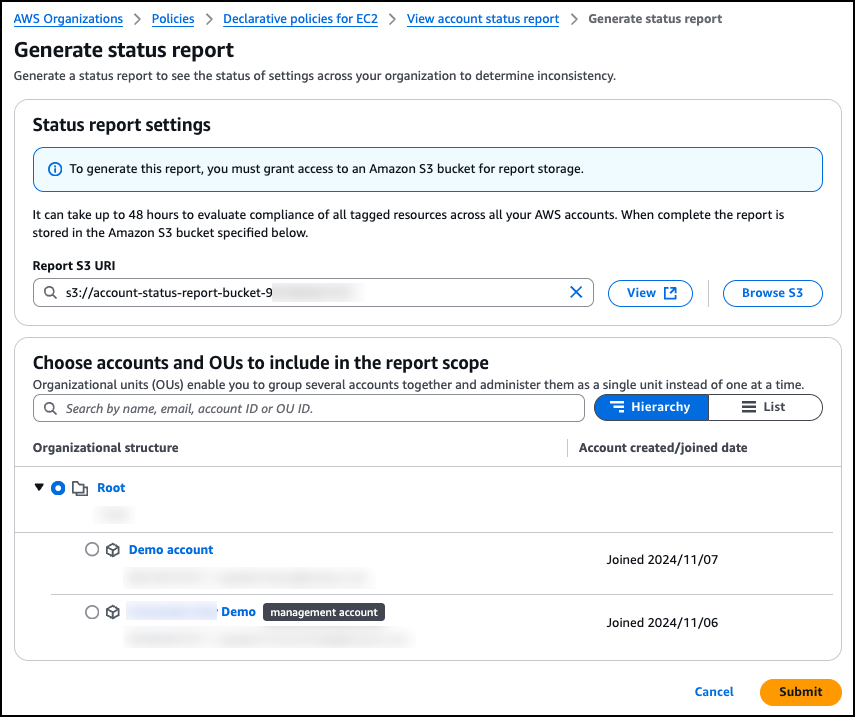Image resolution: width=855 pixels, height=717 pixels.
Task: Click the List view lines icon
Action: coord(749,407)
